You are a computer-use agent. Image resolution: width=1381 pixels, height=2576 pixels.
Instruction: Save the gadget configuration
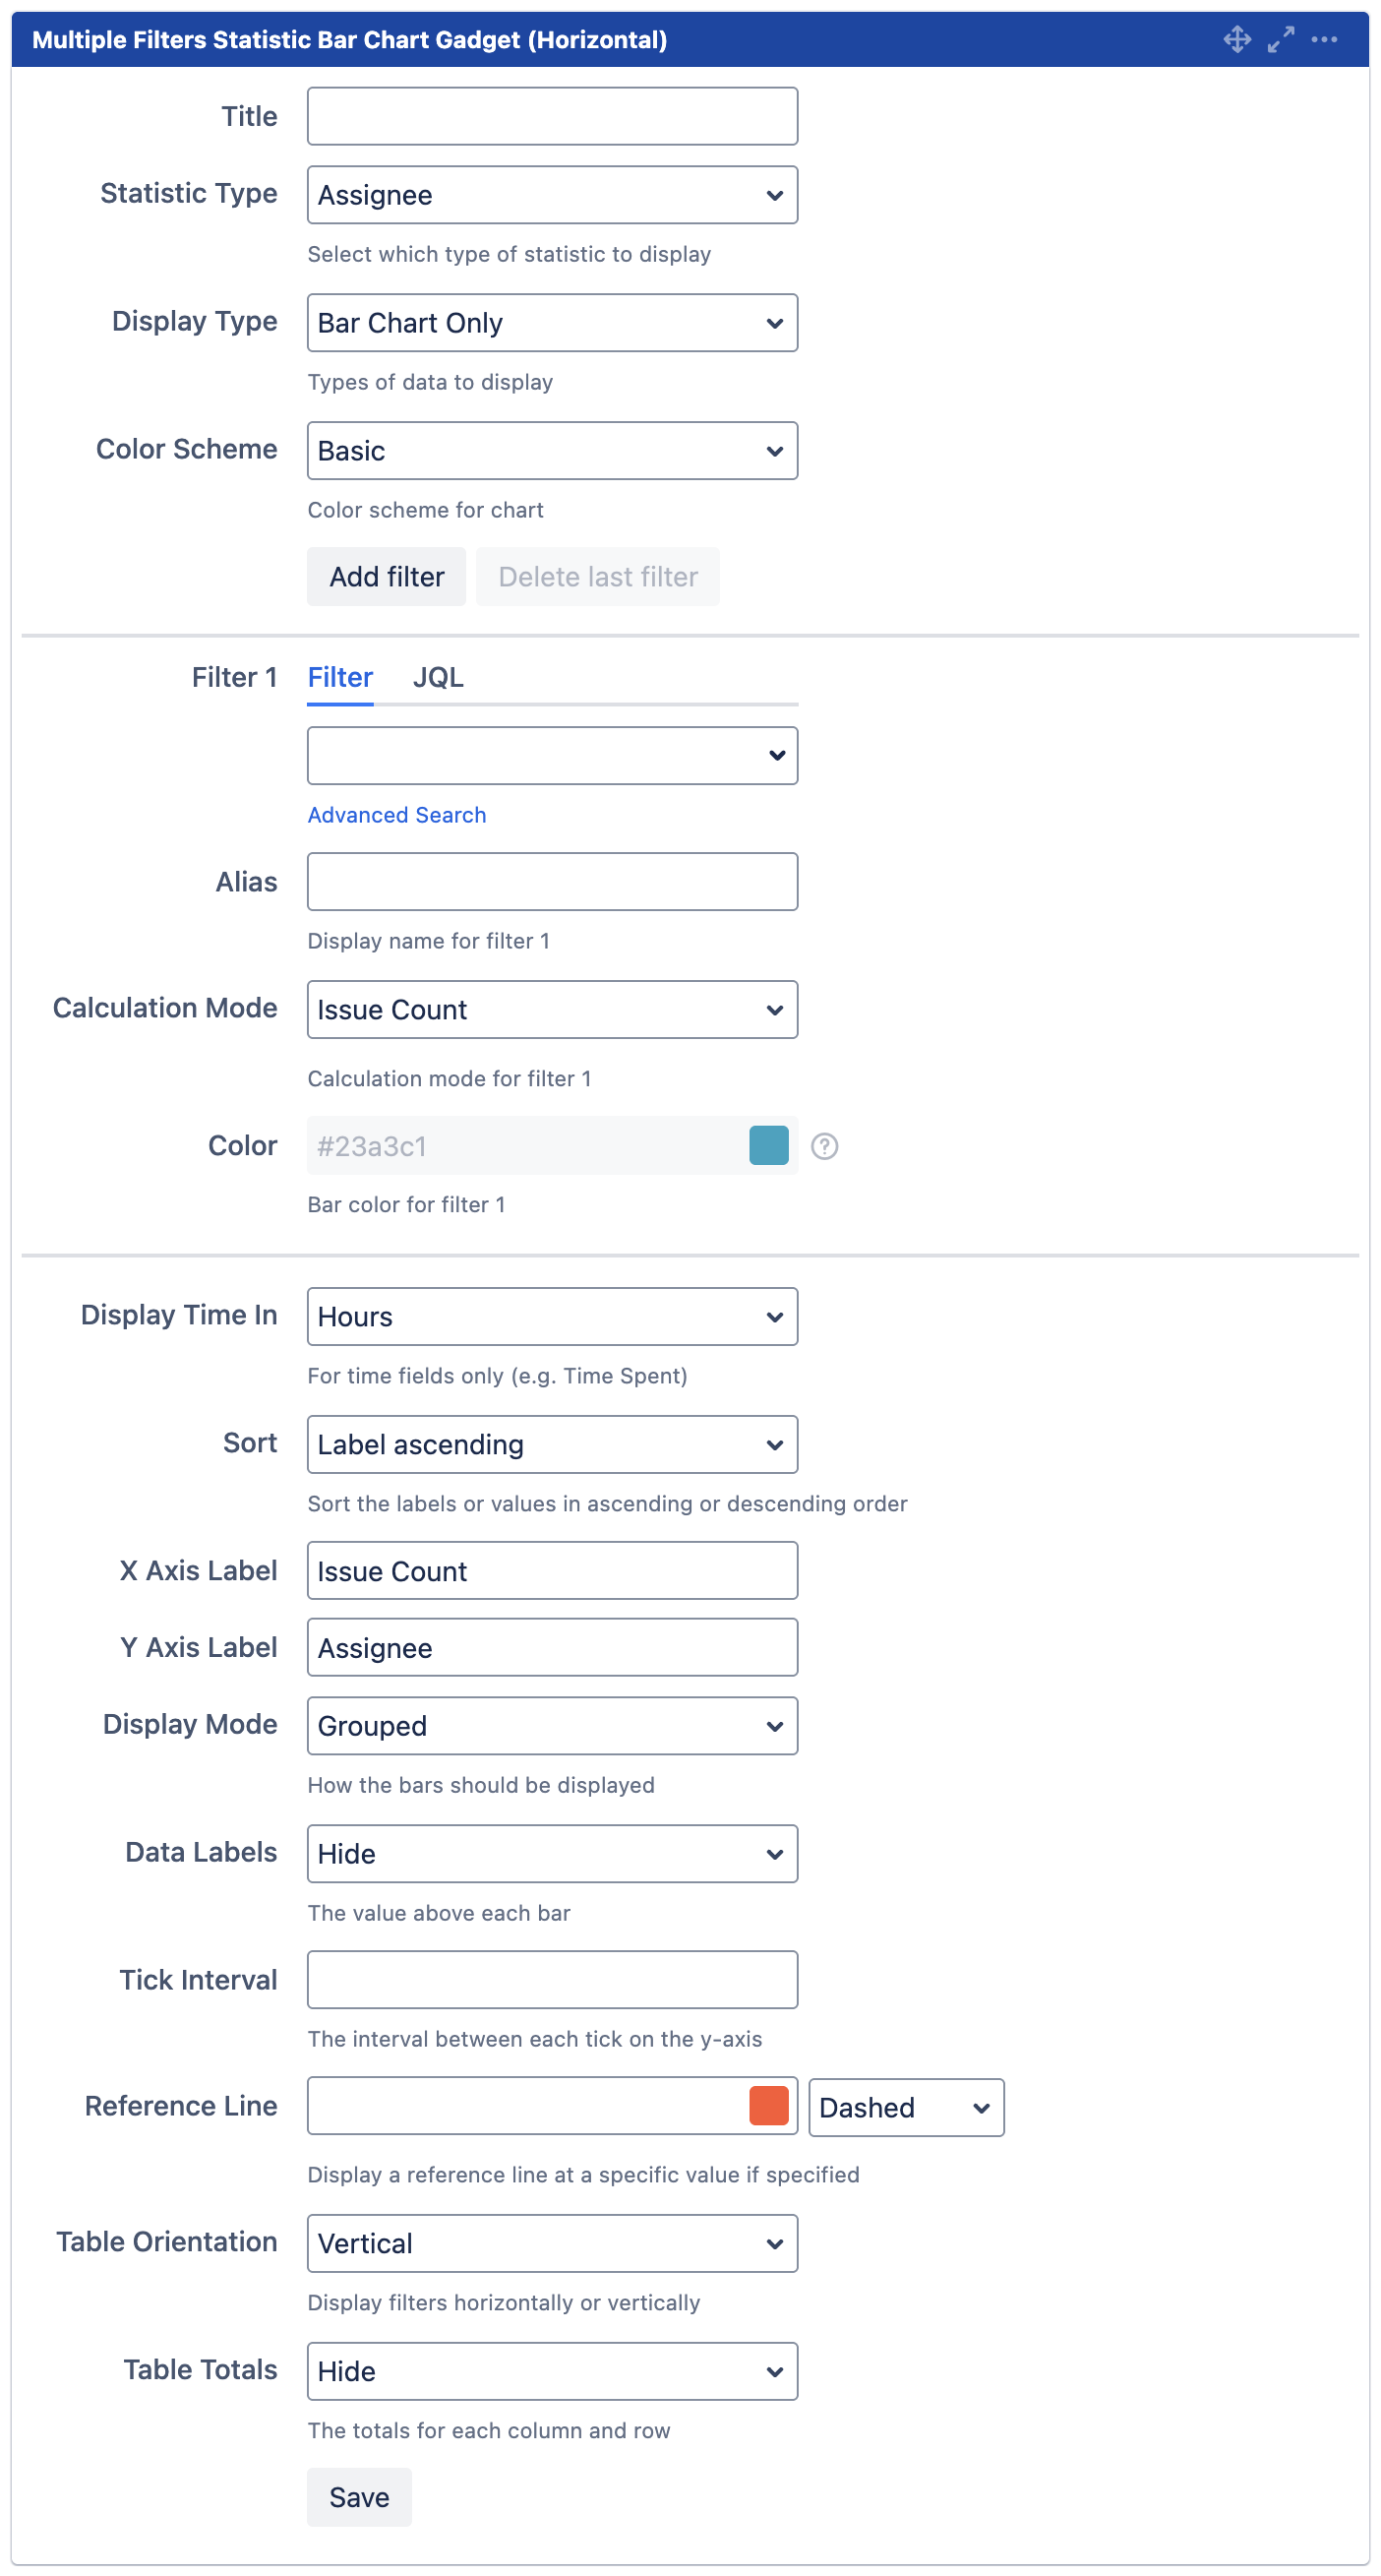(359, 2497)
